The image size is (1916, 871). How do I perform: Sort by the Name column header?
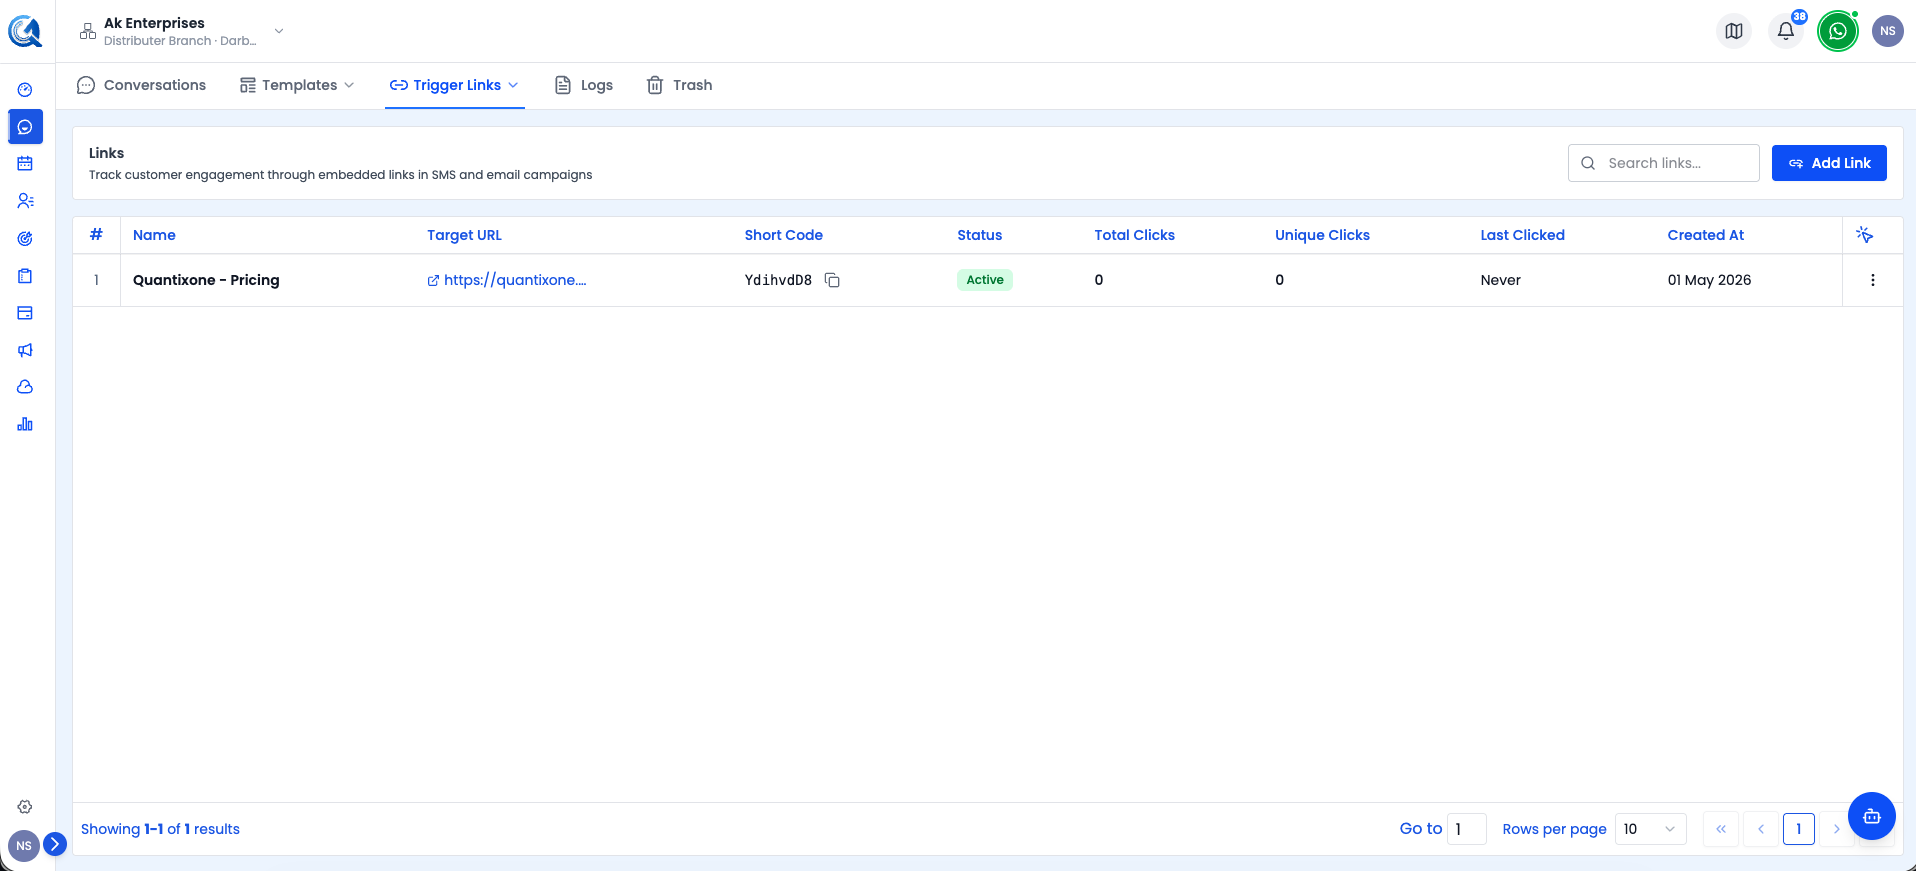coord(154,235)
